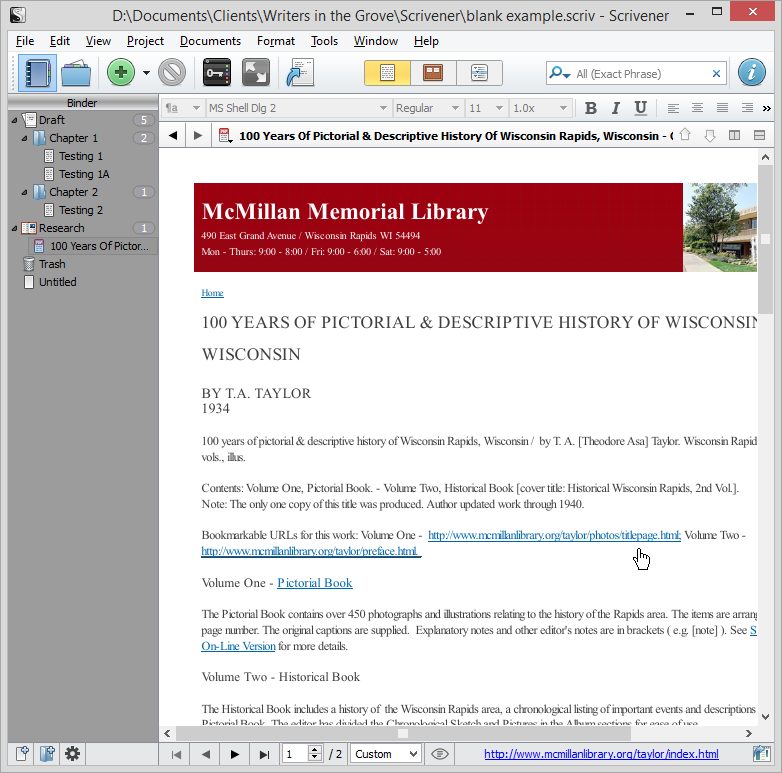Go to previous document up arrow
This screenshot has height=773, width=782.
(x=685, y=135)
